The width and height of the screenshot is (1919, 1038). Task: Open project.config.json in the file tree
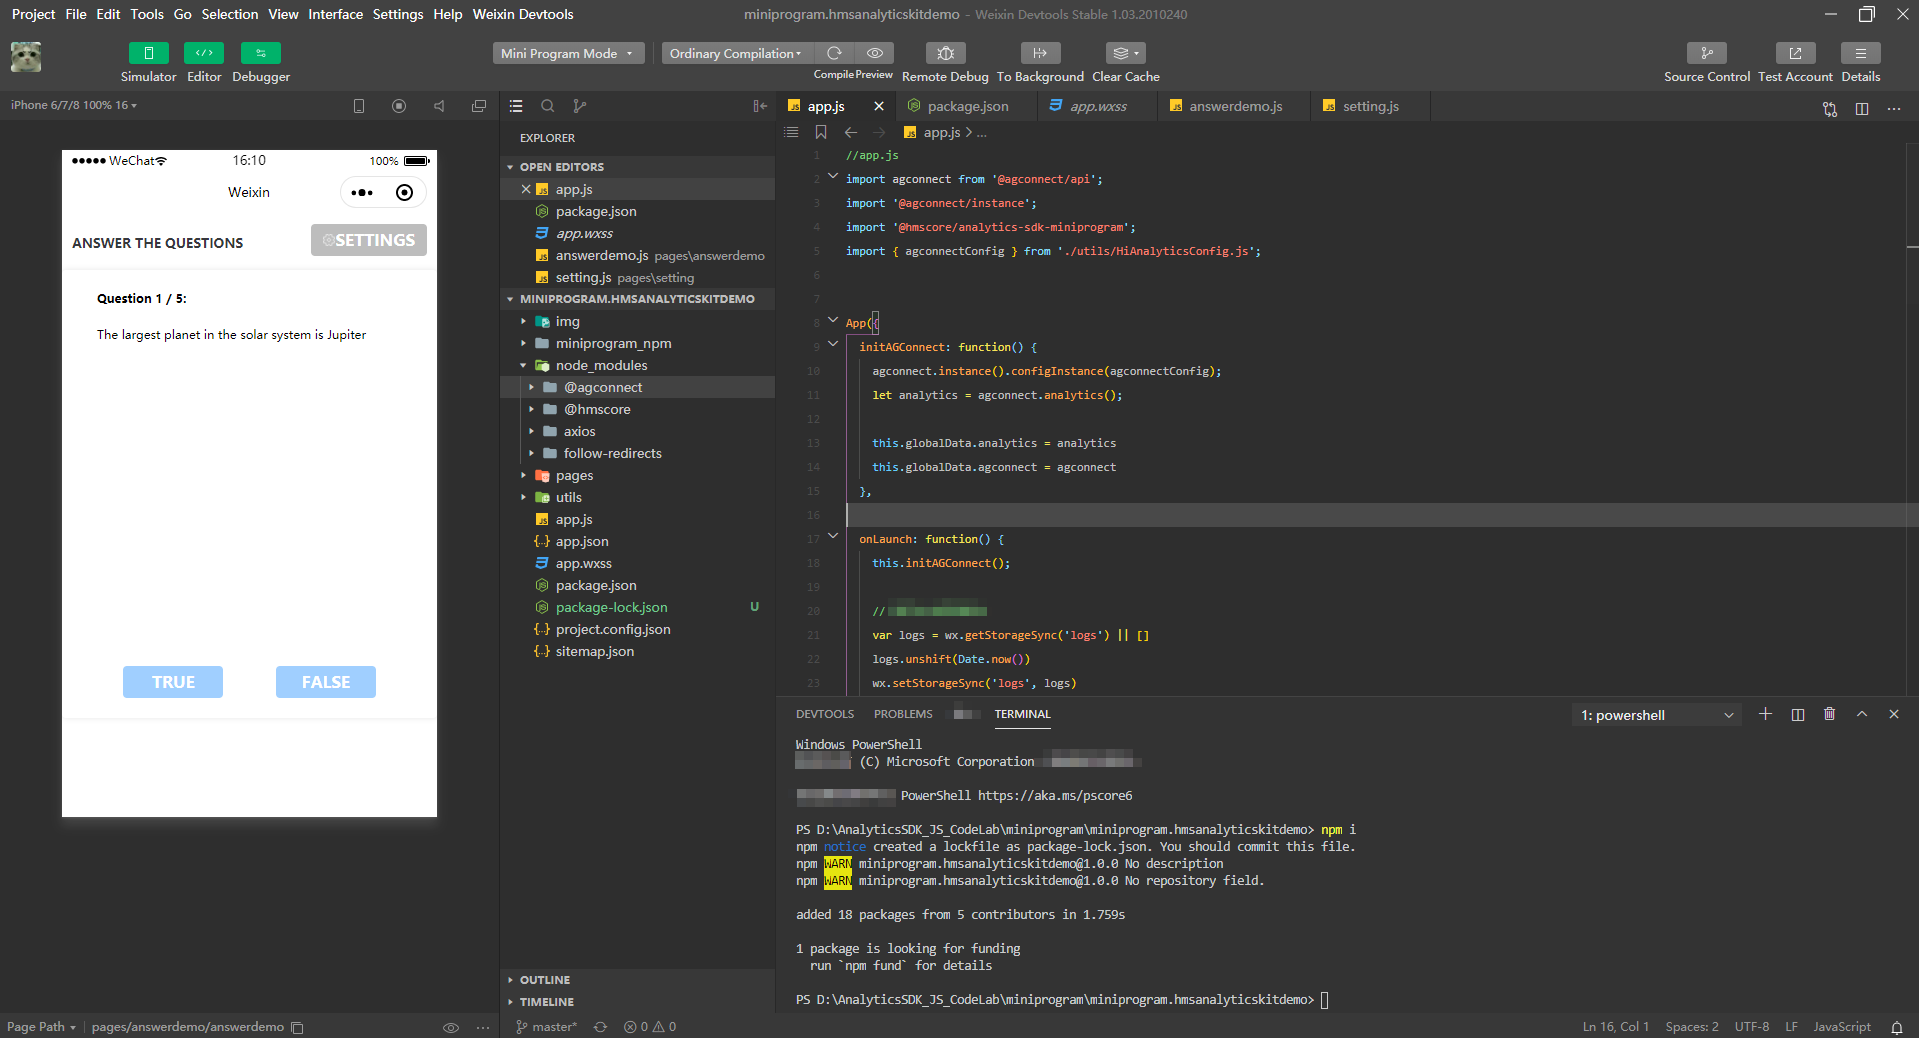612,629
